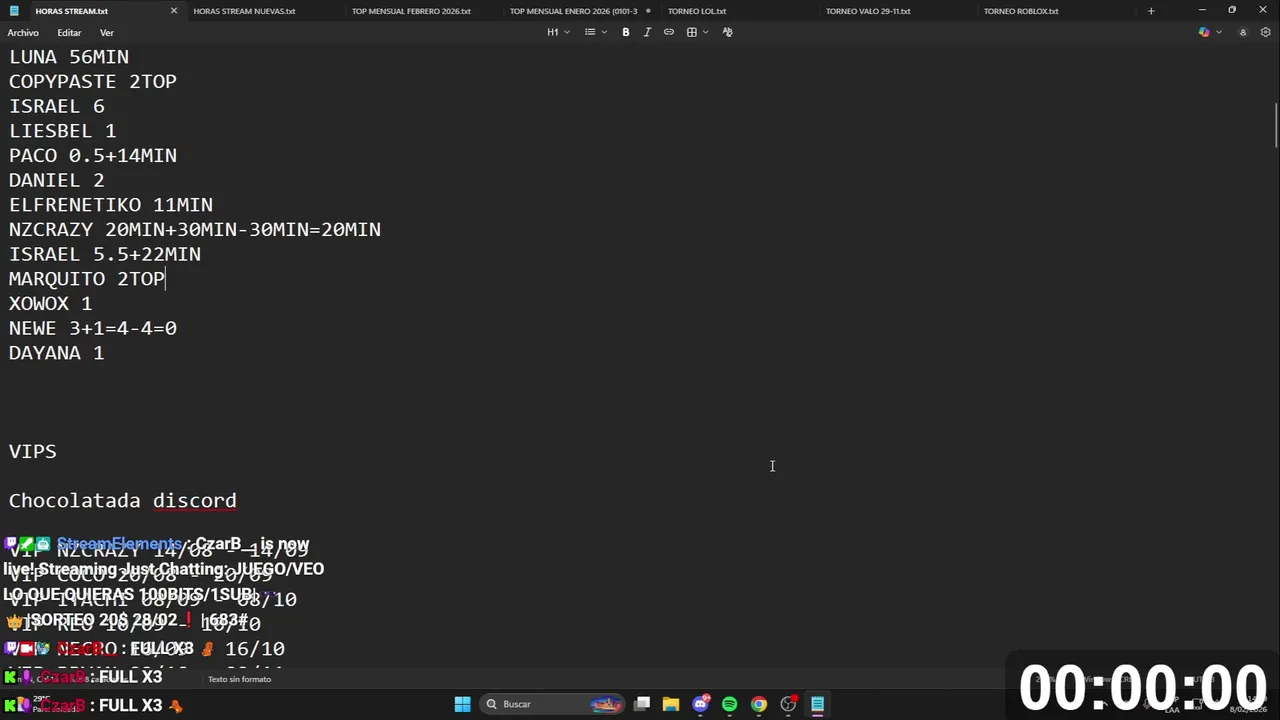Open Notepad settings gear
1280x720 pixels.
pos(1265,32)
